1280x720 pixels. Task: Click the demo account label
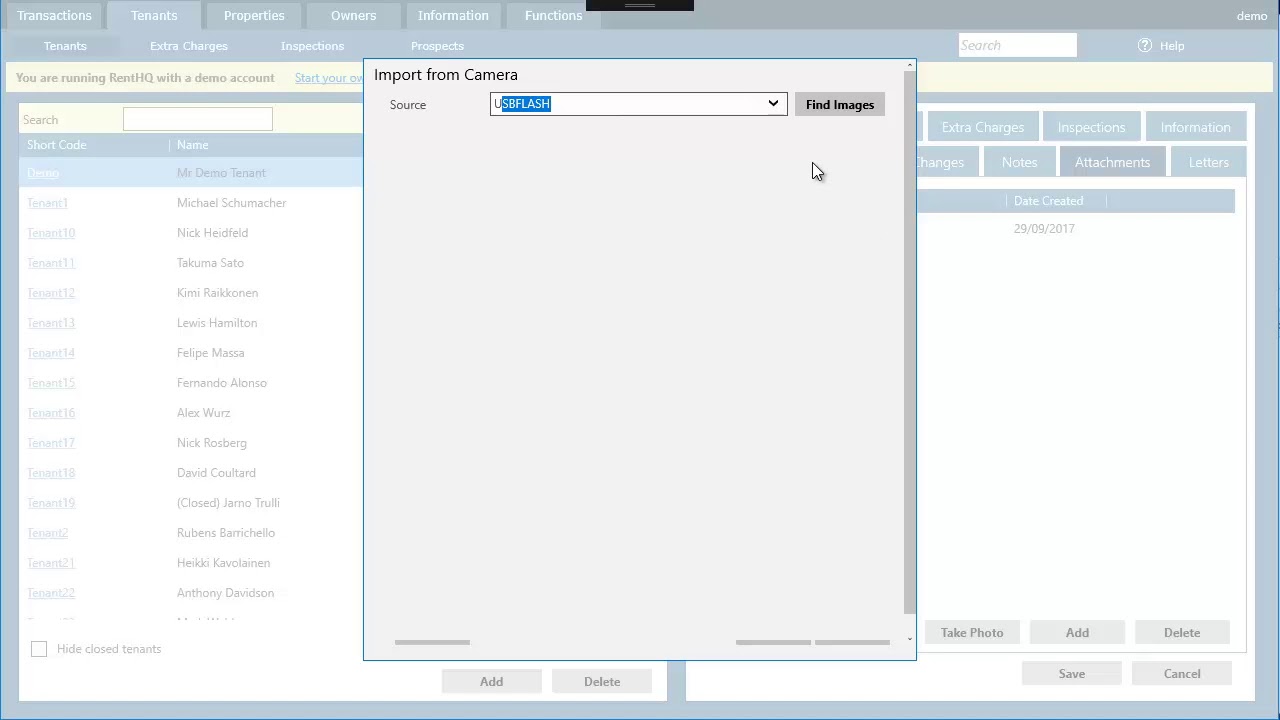pos(1251,16)
